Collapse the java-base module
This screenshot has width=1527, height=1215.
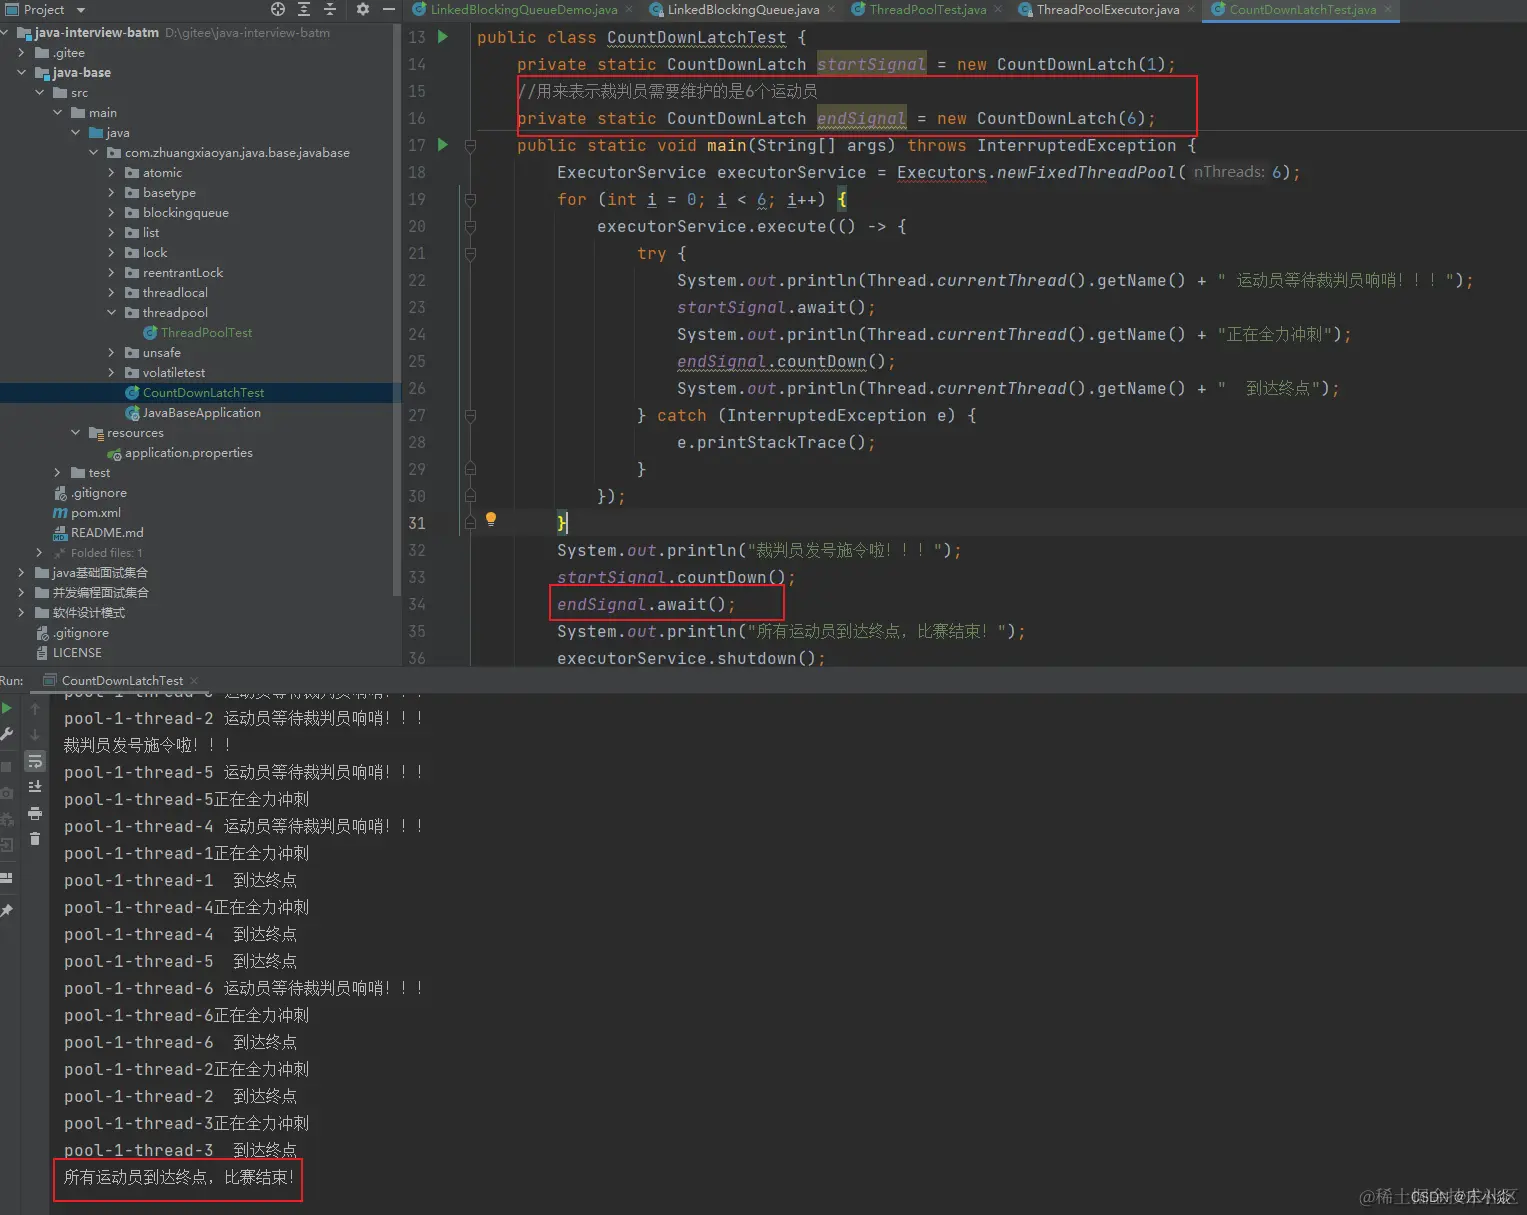point(21,73)
